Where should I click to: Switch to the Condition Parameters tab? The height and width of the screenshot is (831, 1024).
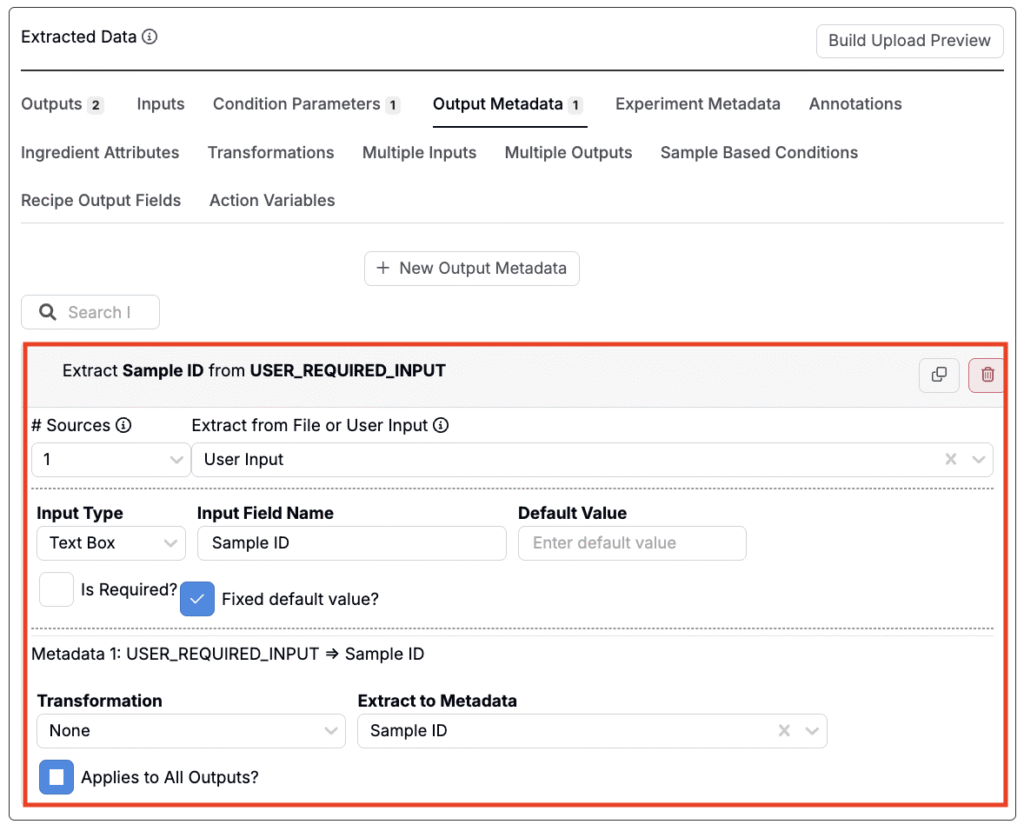pos(305,104)
